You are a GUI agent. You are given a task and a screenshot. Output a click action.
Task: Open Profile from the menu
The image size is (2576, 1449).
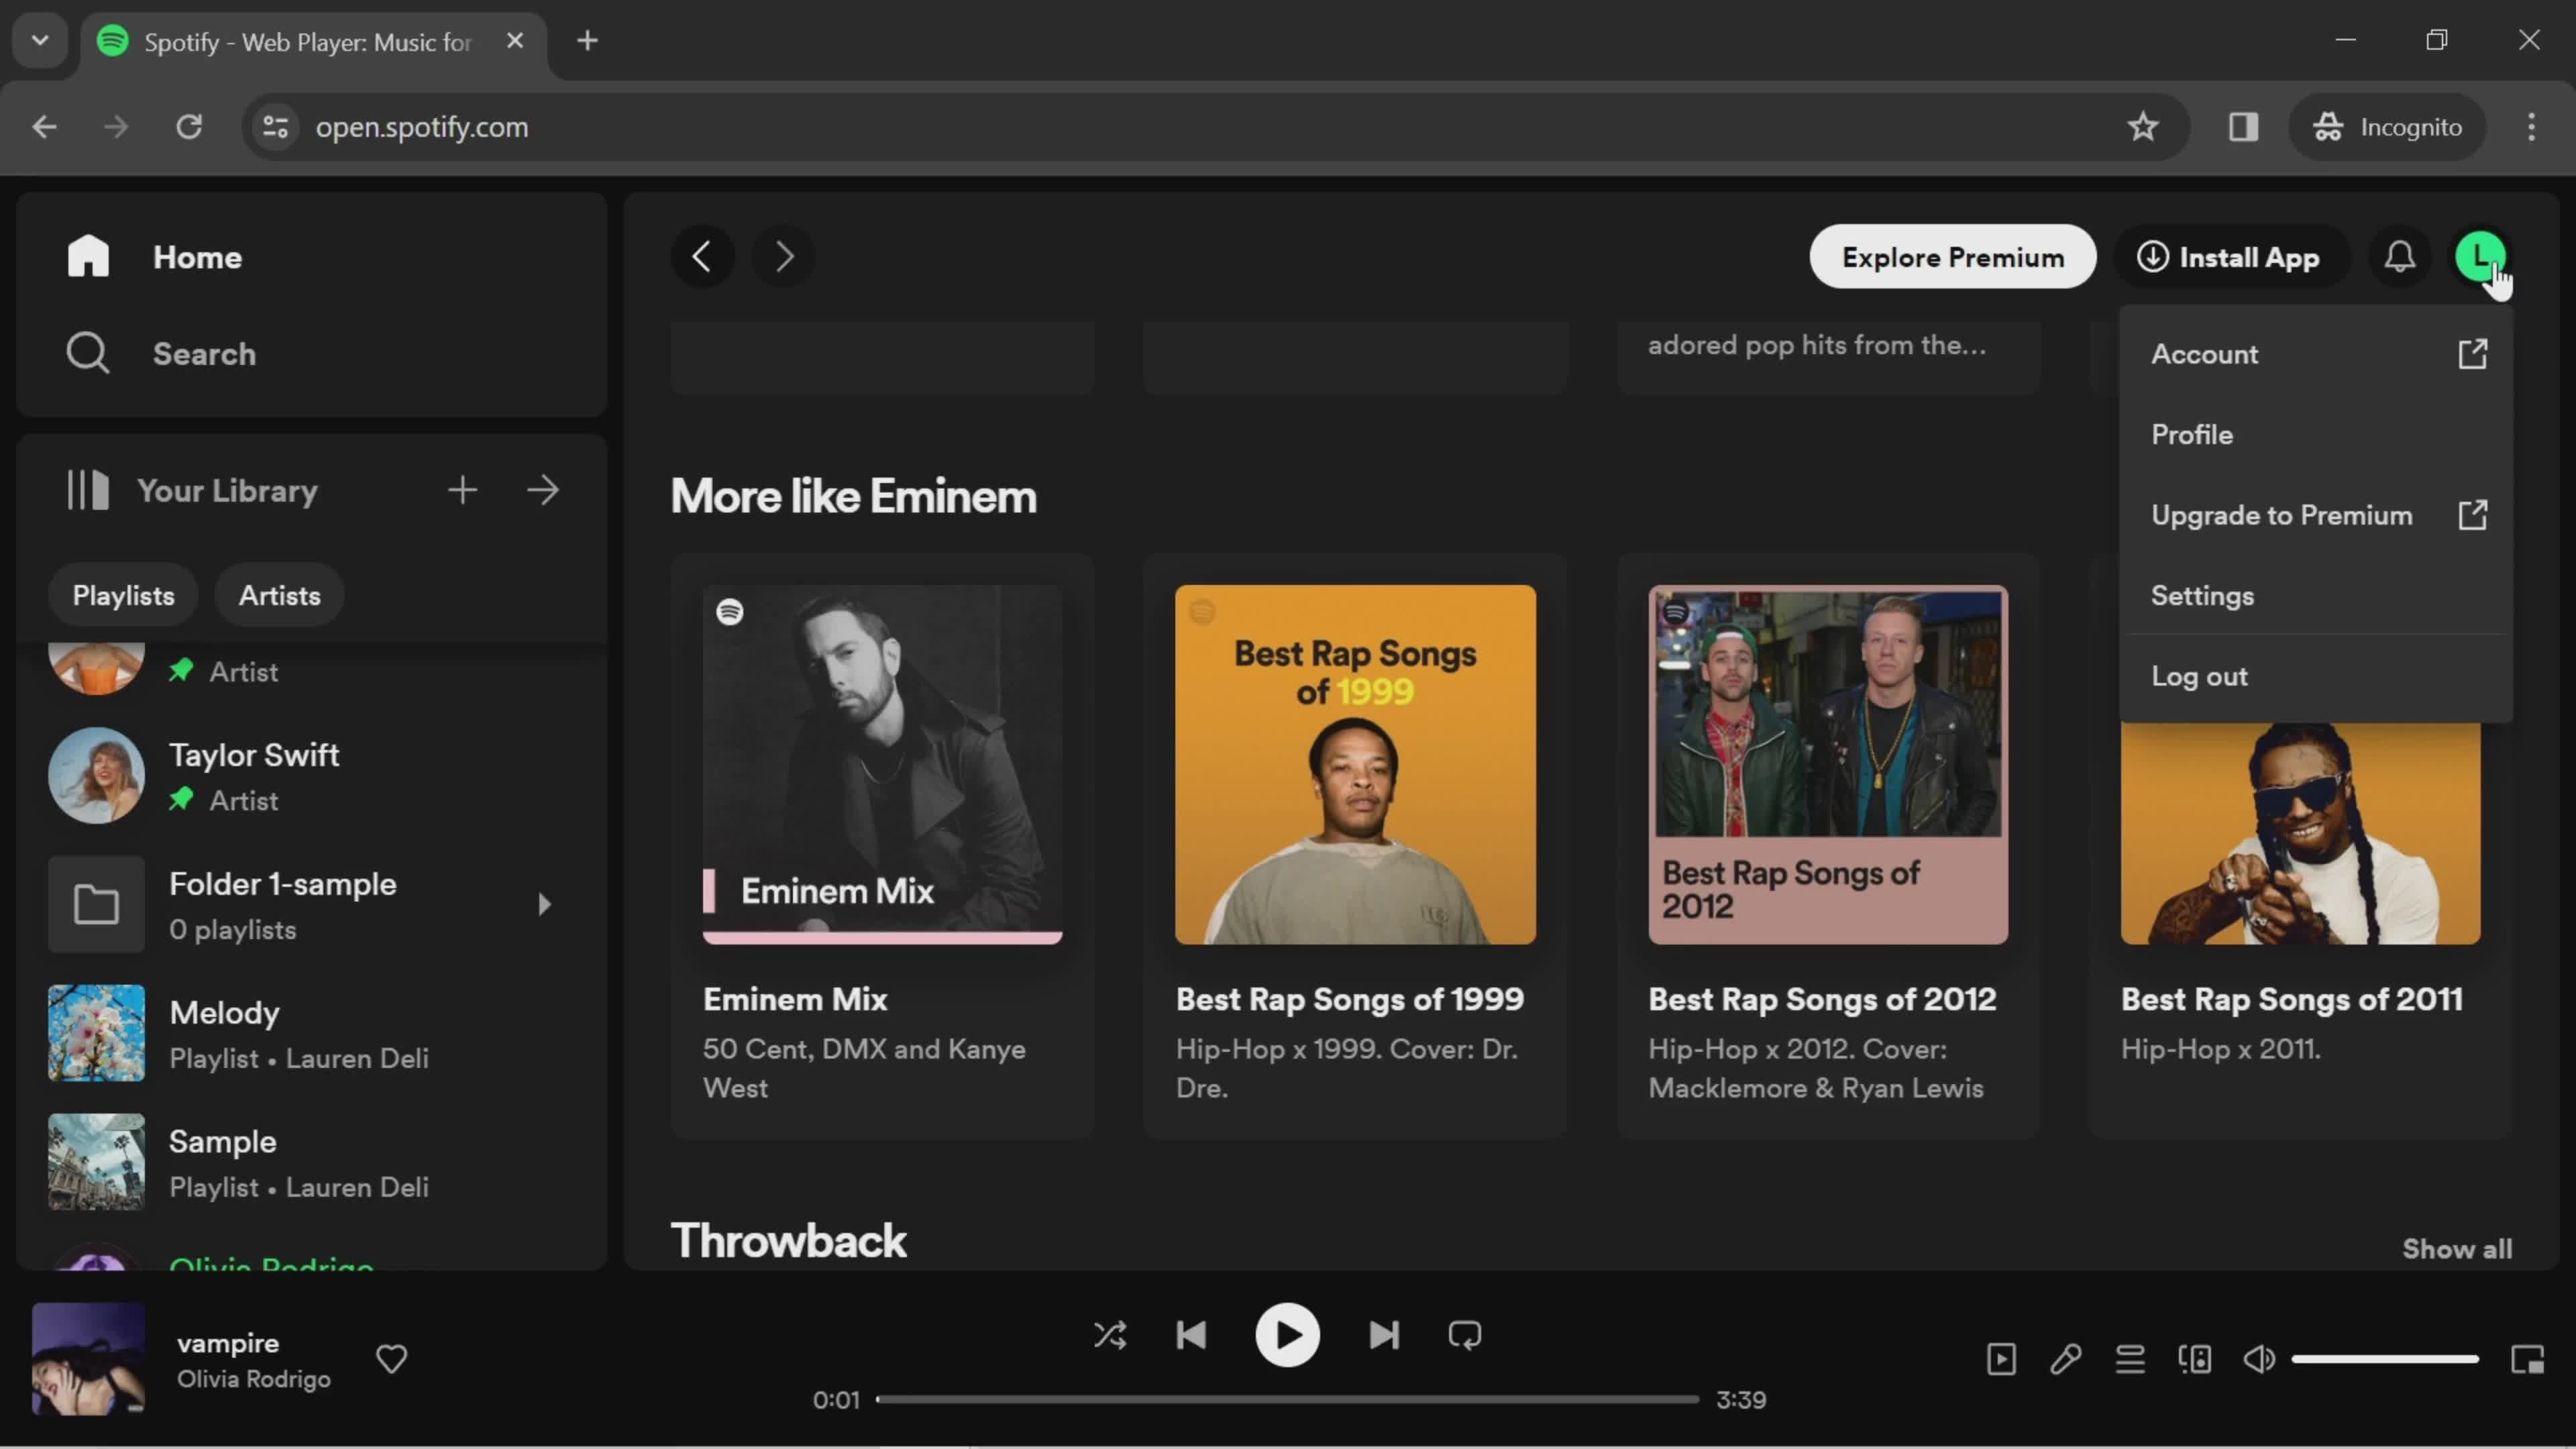coord(2316,435)
